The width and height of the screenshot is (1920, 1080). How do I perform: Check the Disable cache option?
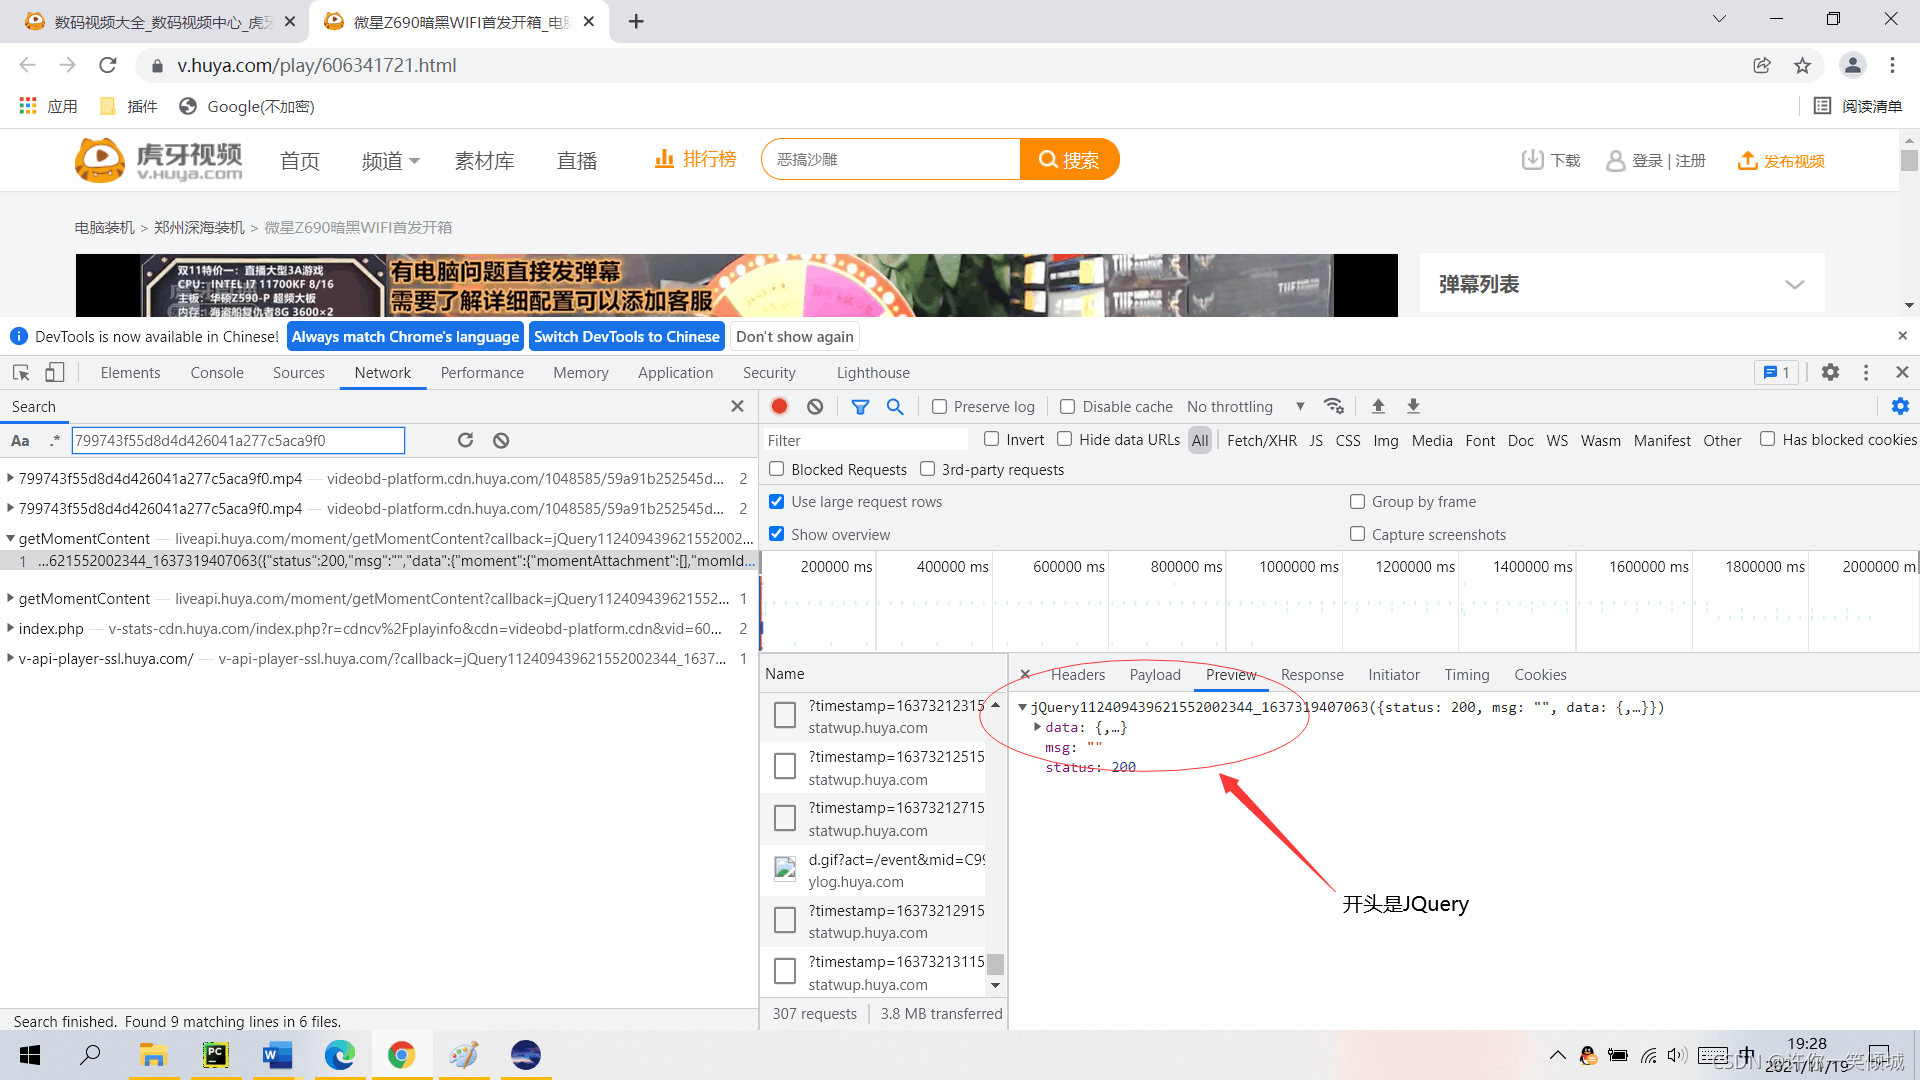coord(1067,406)
